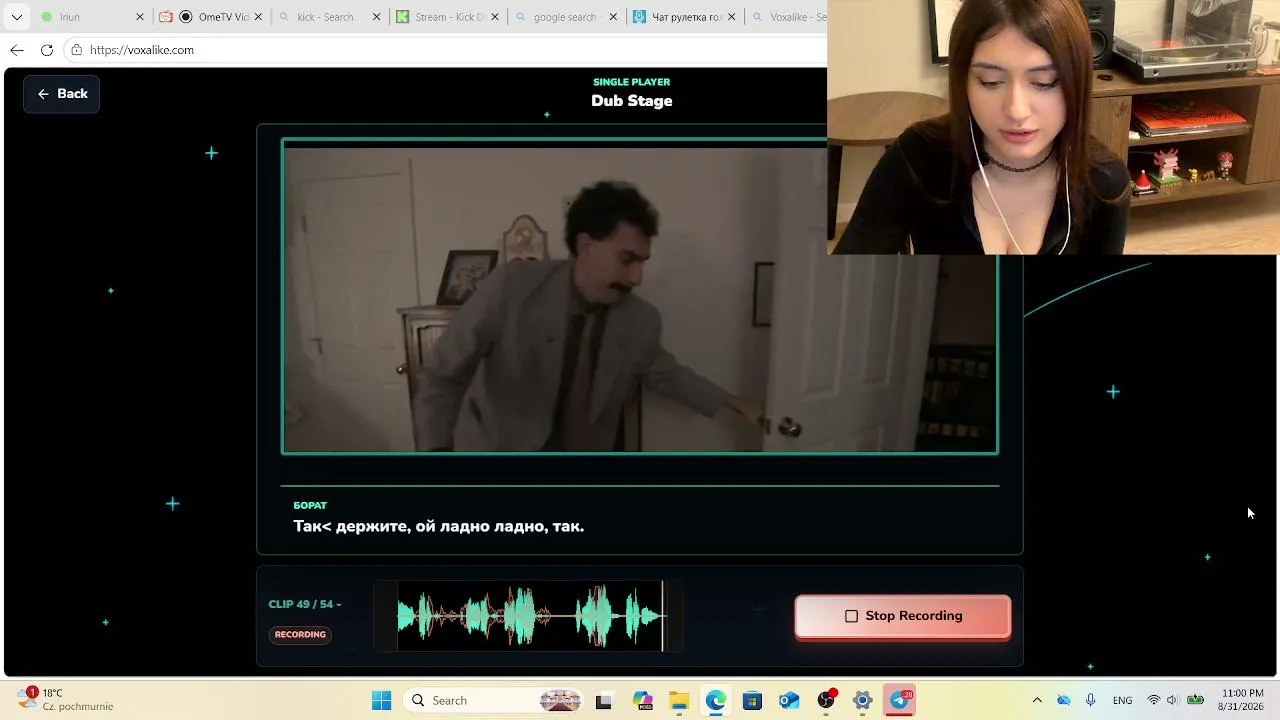Open Microsoft Store from the taskbar
Screen dimensions: 1280x720
(753, 701)
